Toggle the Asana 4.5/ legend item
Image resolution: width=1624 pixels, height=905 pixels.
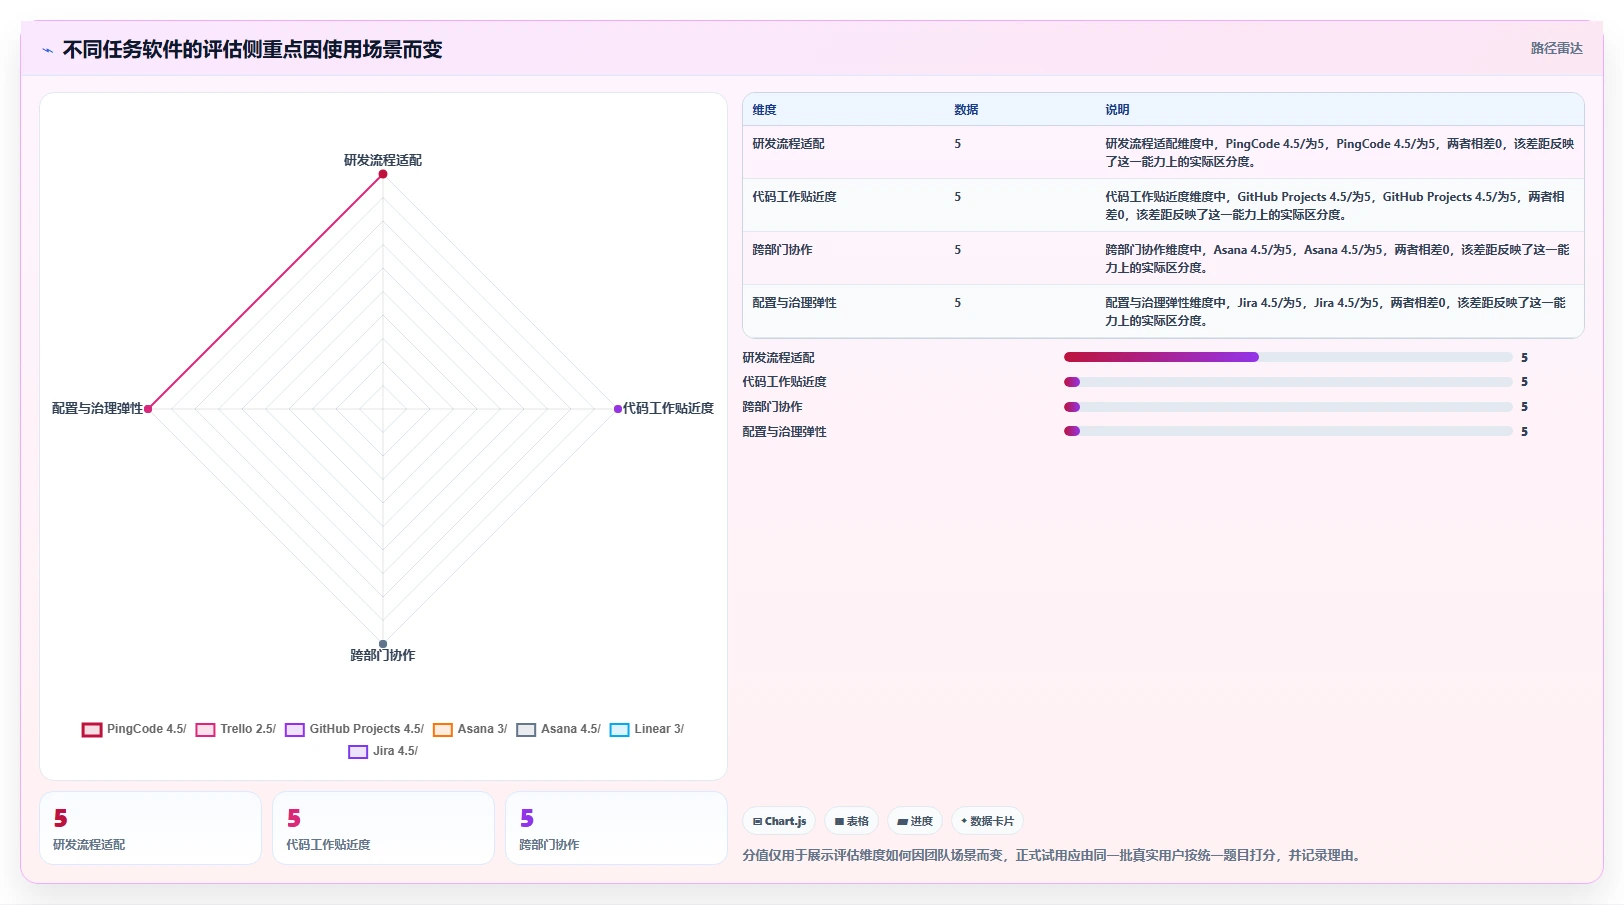click(x=559, y=729)
